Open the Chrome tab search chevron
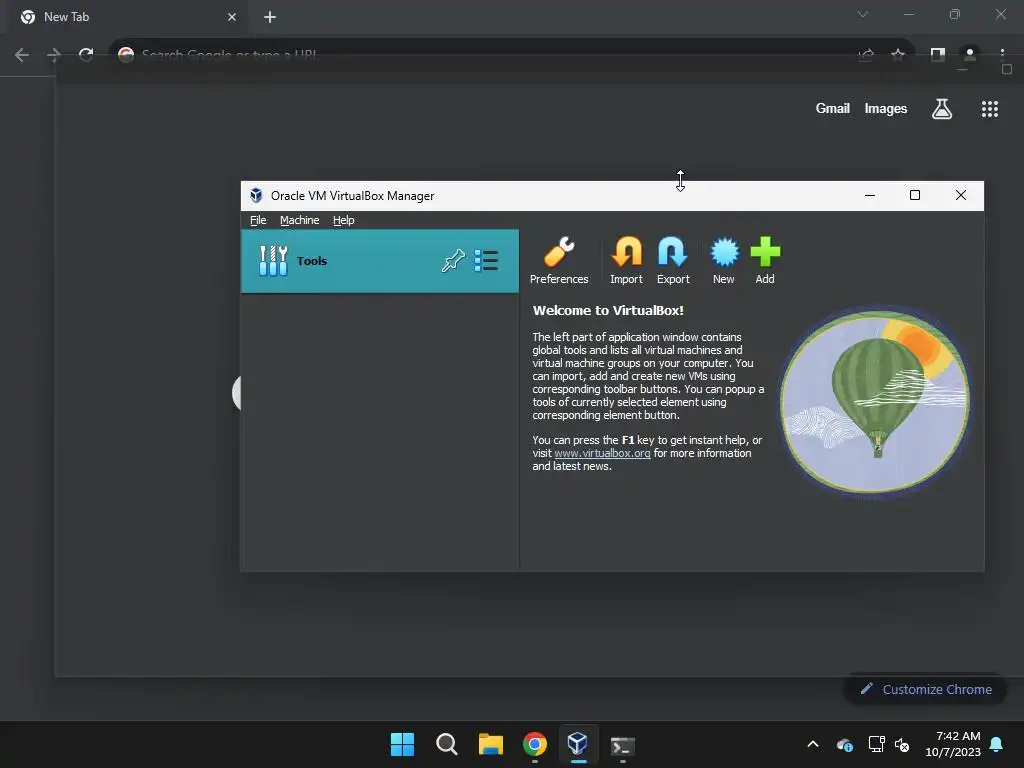This screenshot has height=768, width=1024. 863,14
